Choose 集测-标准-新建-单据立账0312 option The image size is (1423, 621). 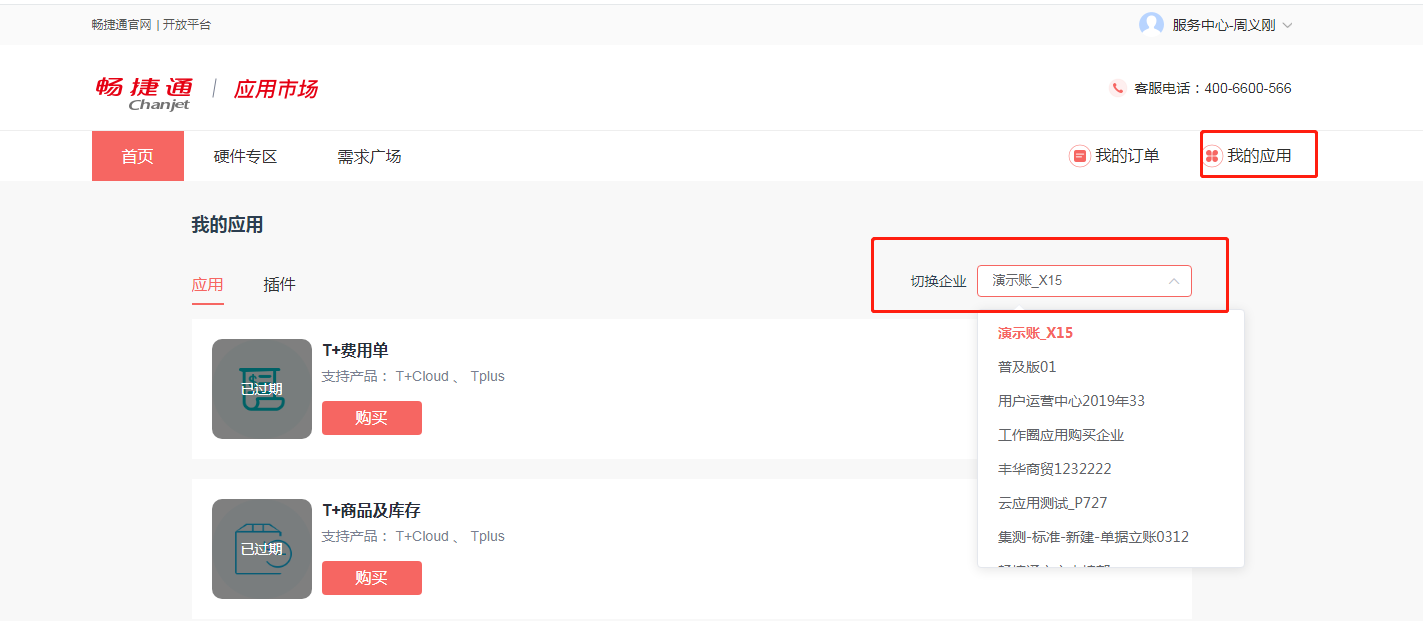[x=1093, y=537]
